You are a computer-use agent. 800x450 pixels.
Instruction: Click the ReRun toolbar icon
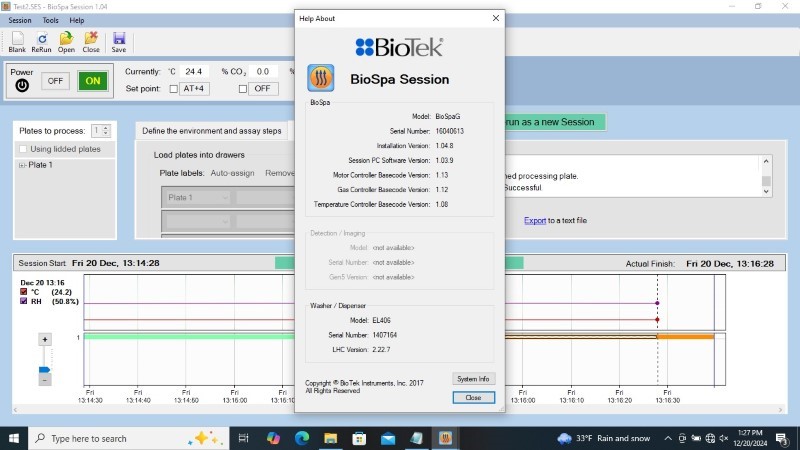[41, 41]
